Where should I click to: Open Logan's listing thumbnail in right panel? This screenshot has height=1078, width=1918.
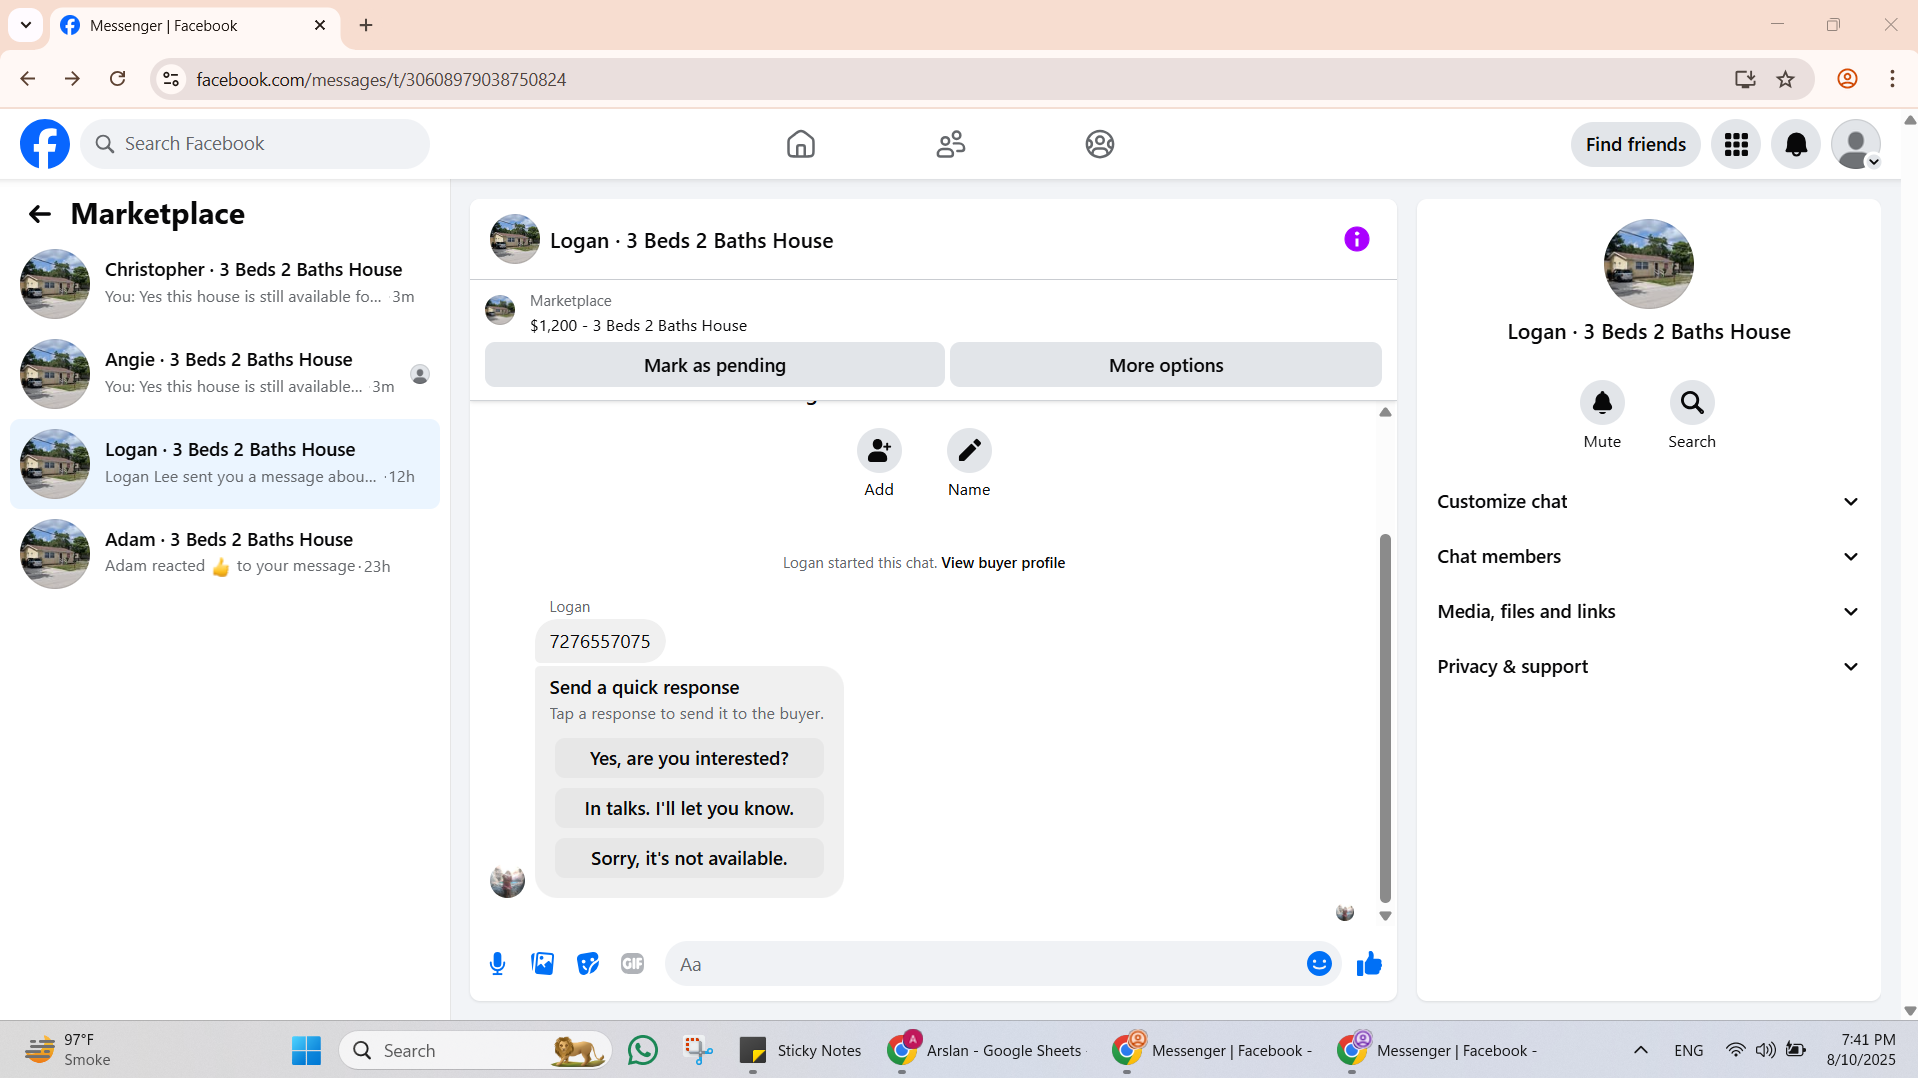1648,264
